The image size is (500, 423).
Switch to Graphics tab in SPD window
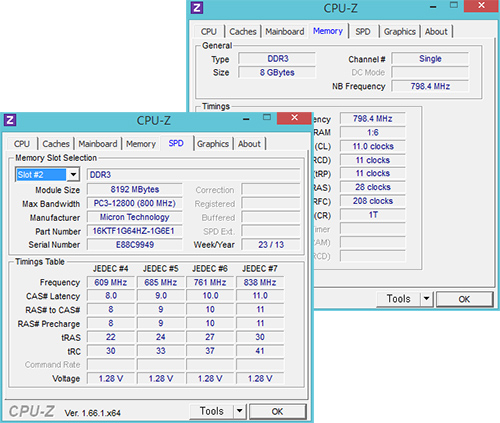(x=213, y=144)
